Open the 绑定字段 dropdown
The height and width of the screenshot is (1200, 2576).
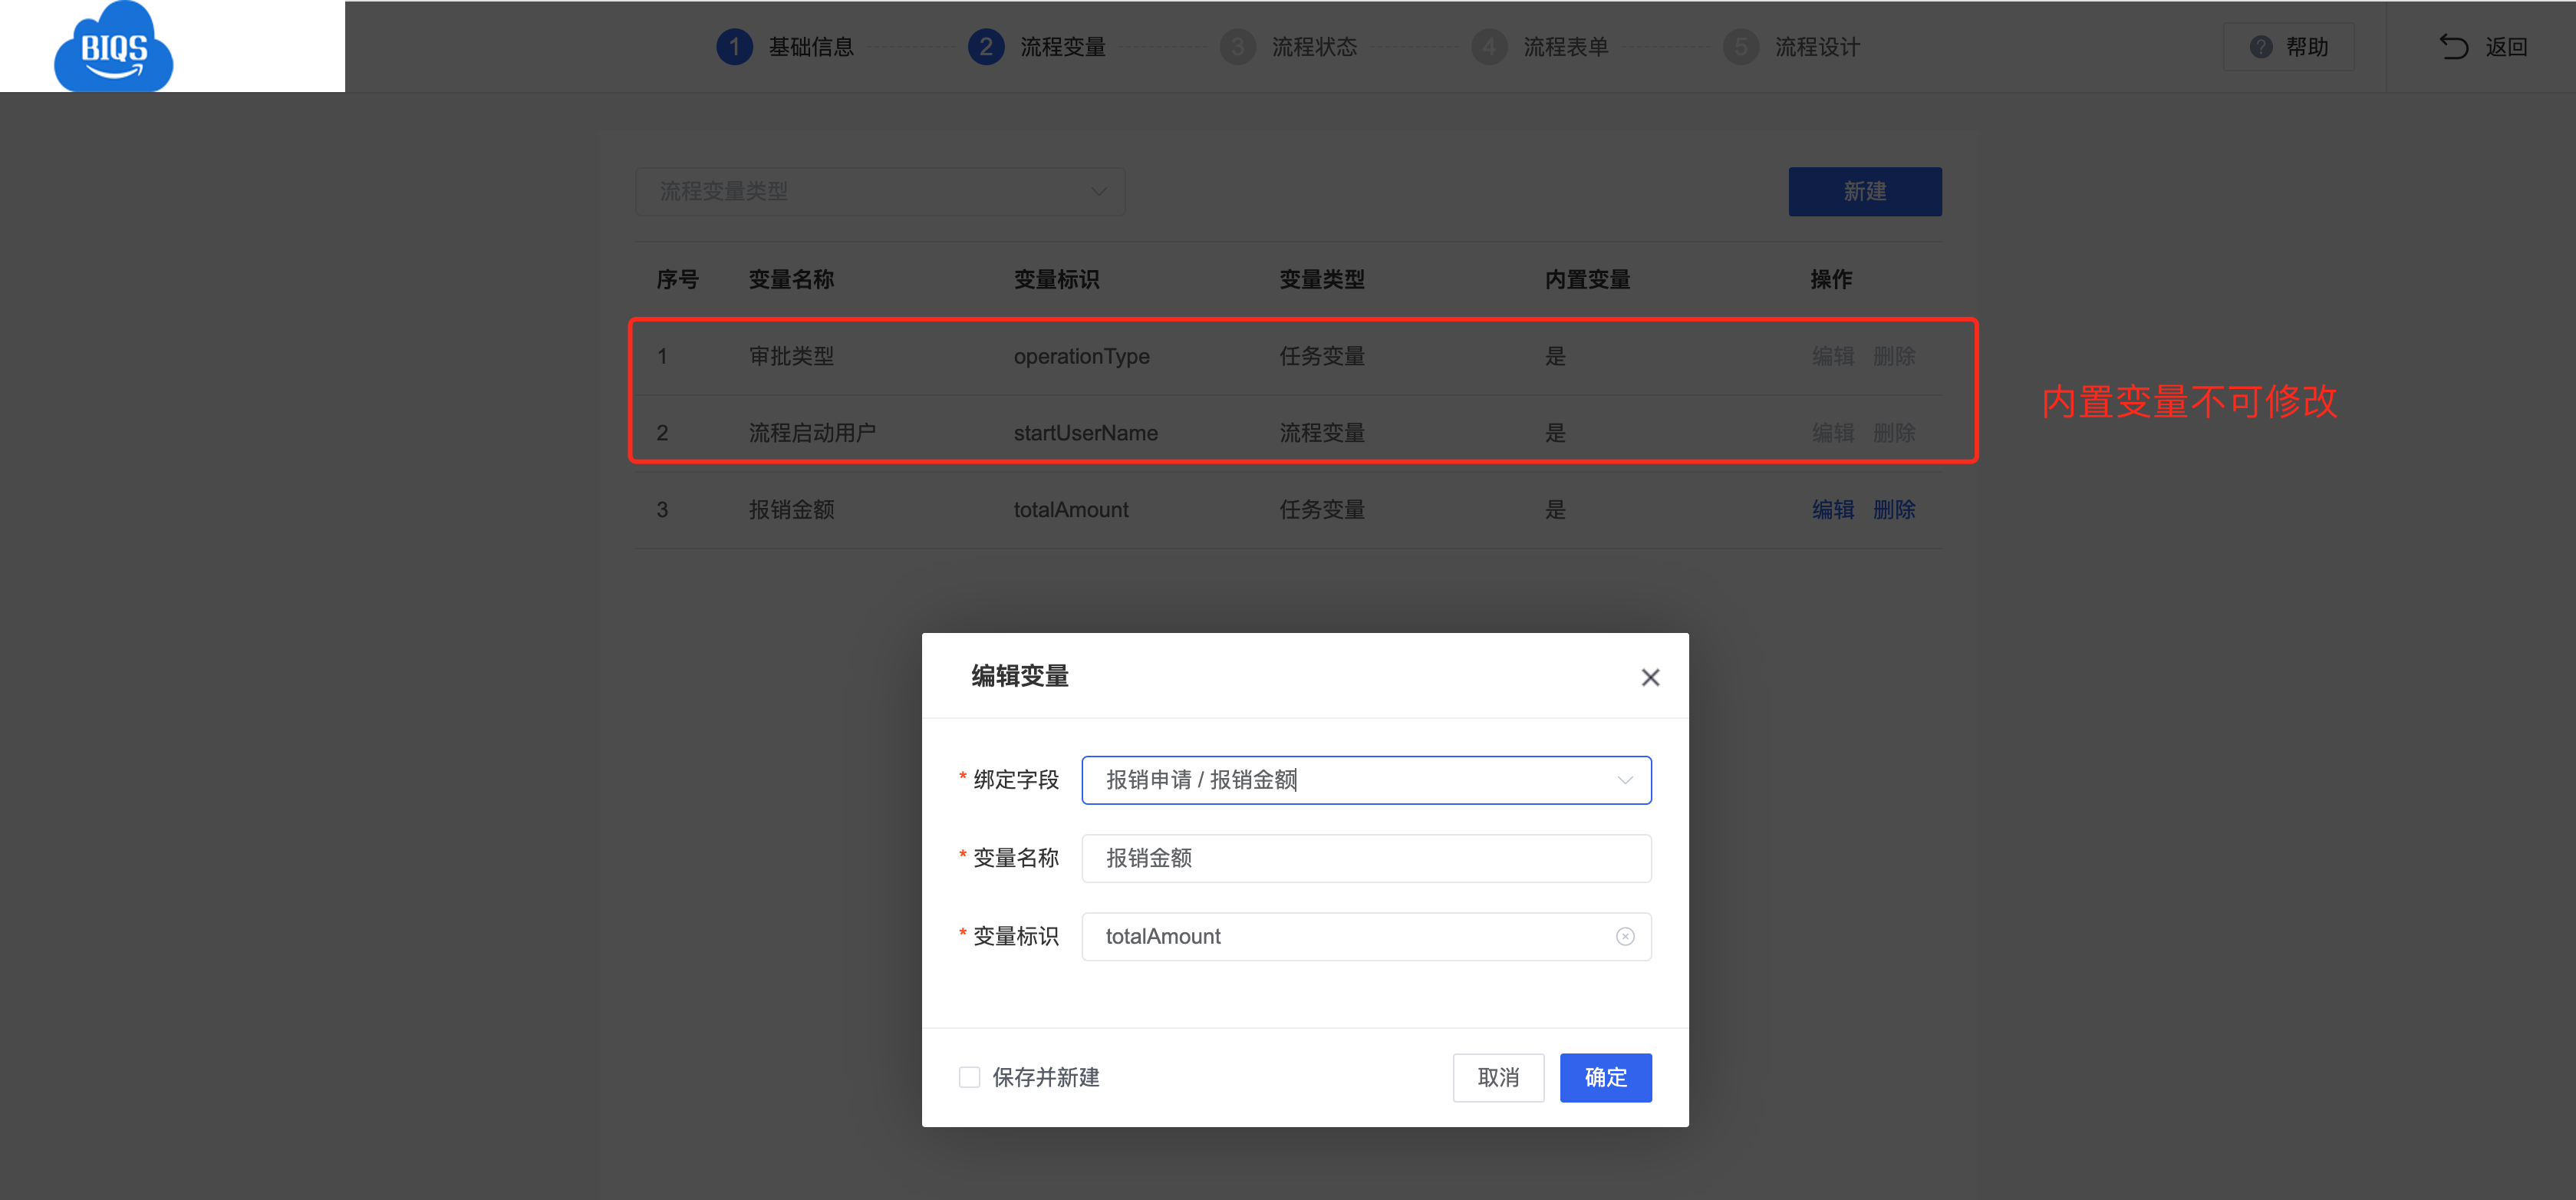coord(1366,780)
